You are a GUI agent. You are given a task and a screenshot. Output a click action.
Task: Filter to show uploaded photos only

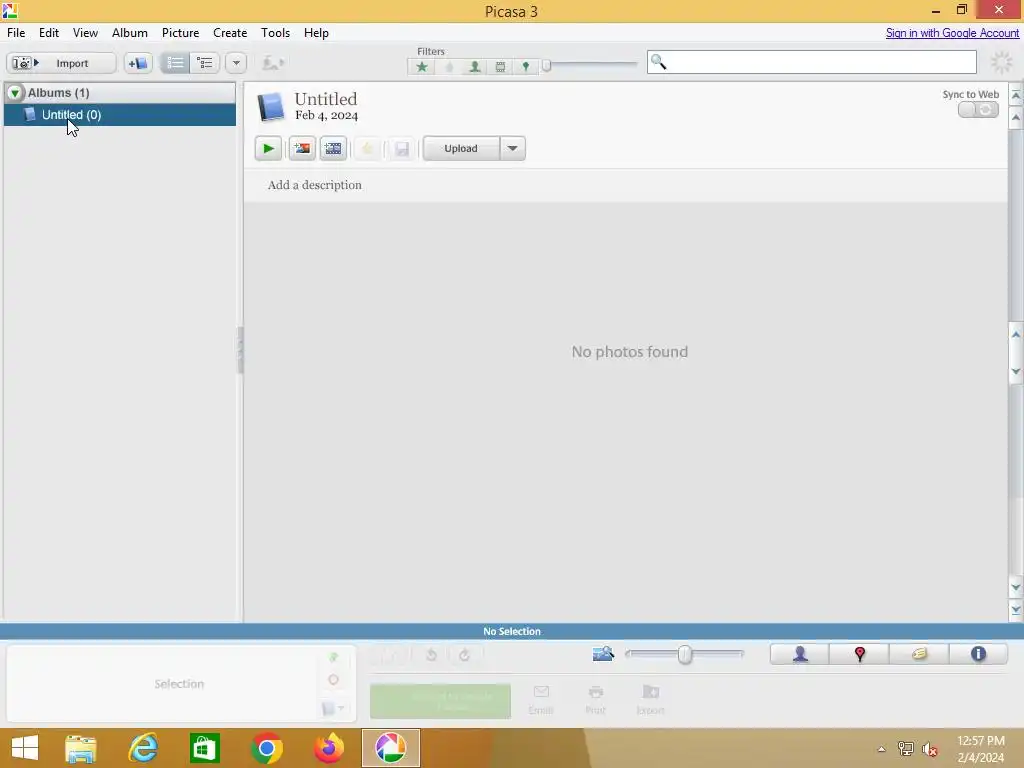[x=449, y=67]
